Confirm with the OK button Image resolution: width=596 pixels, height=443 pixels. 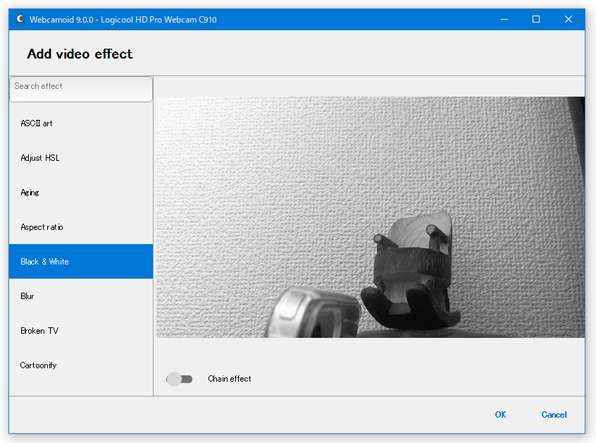click(x=500, y=414)
